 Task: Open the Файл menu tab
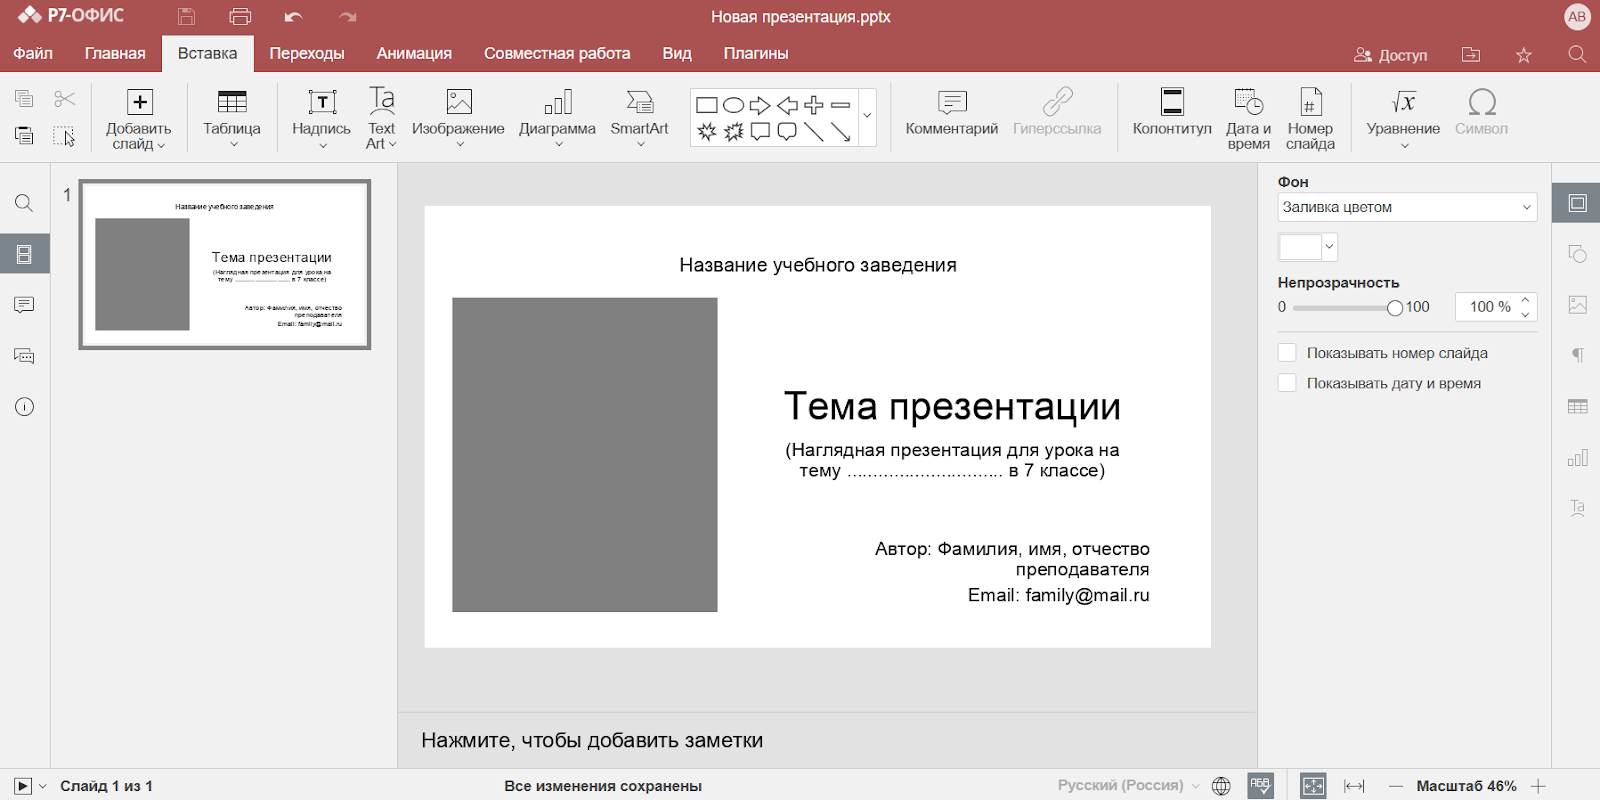click(x=33, y=53)
